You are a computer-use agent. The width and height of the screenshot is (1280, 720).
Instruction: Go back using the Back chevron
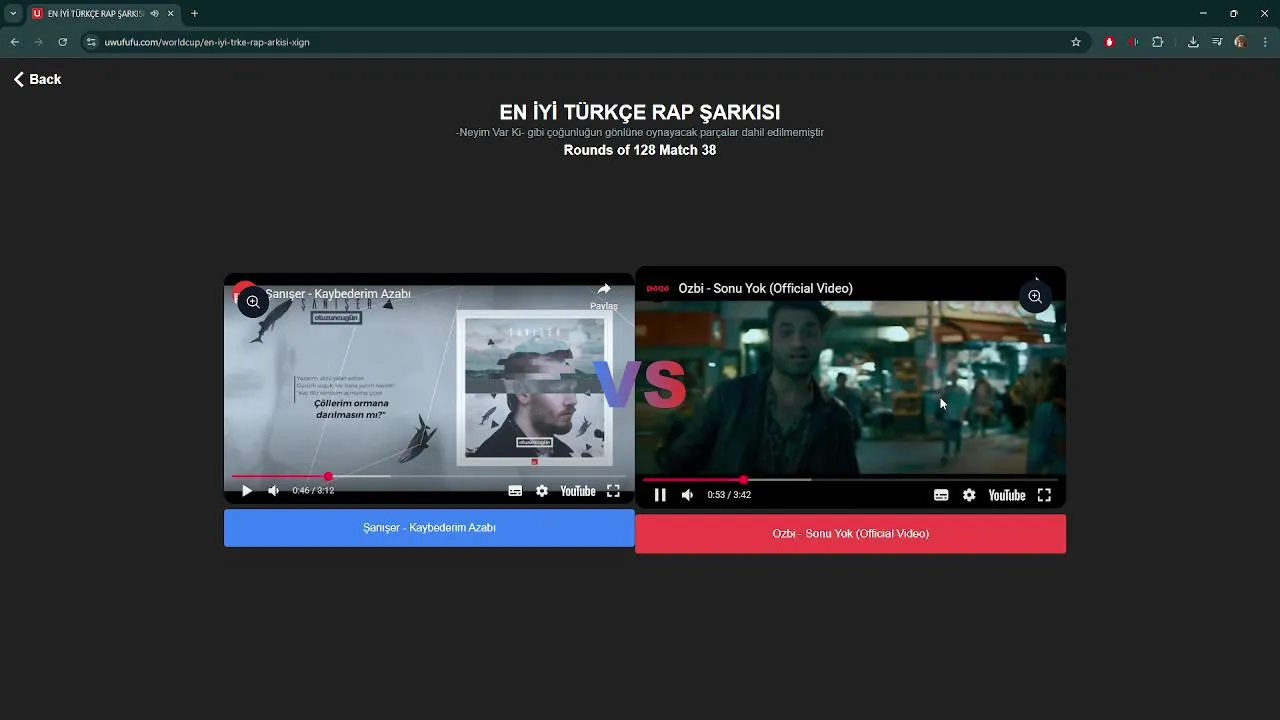click(x=37, y=79)
